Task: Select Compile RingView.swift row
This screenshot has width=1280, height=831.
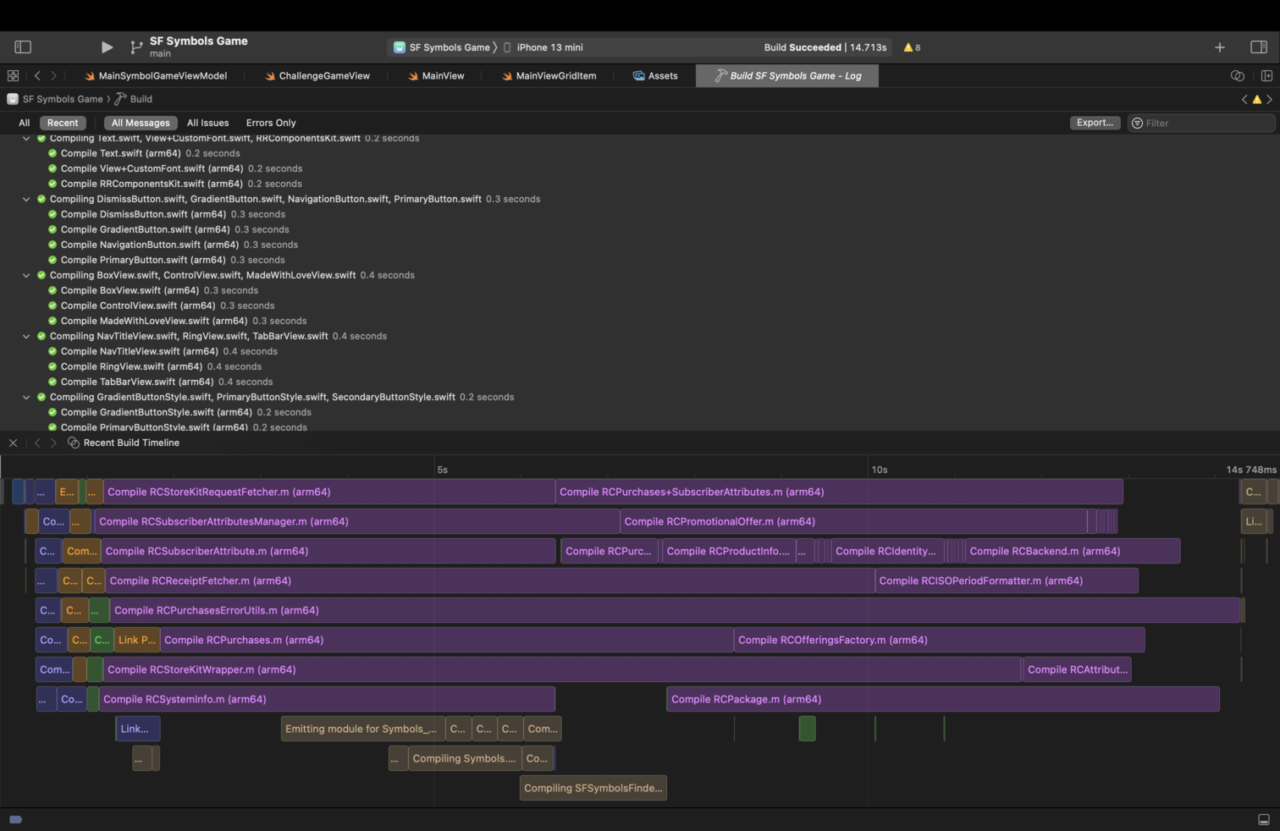Action: (x=640, y=366)
